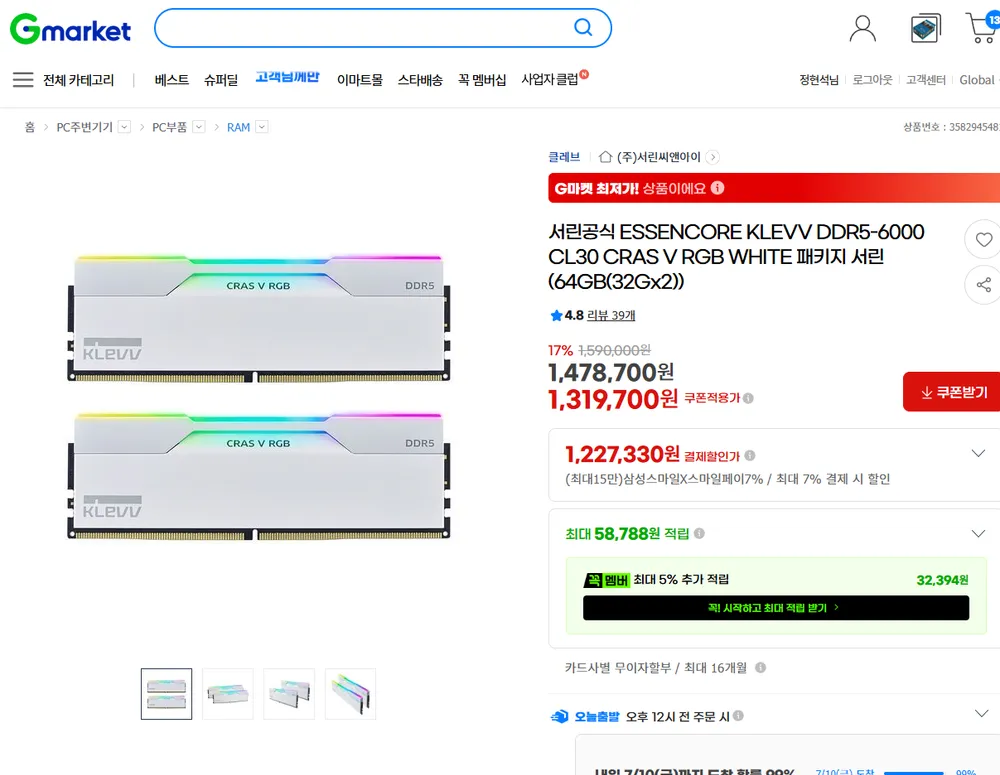This screenshot has height=775, width=1000.
Task: Go to 슈퍼딜 tab
Action: click(221, 80)
